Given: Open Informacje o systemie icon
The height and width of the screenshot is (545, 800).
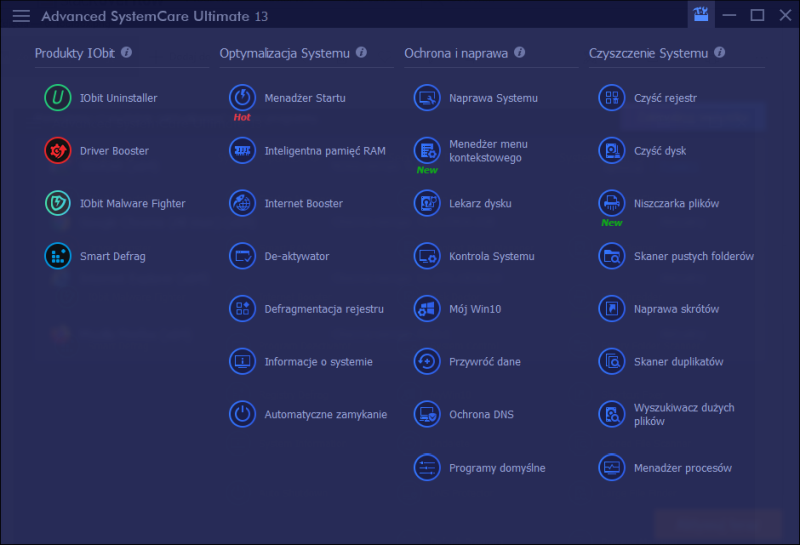Looking at the screenshot, I should 242,361.
